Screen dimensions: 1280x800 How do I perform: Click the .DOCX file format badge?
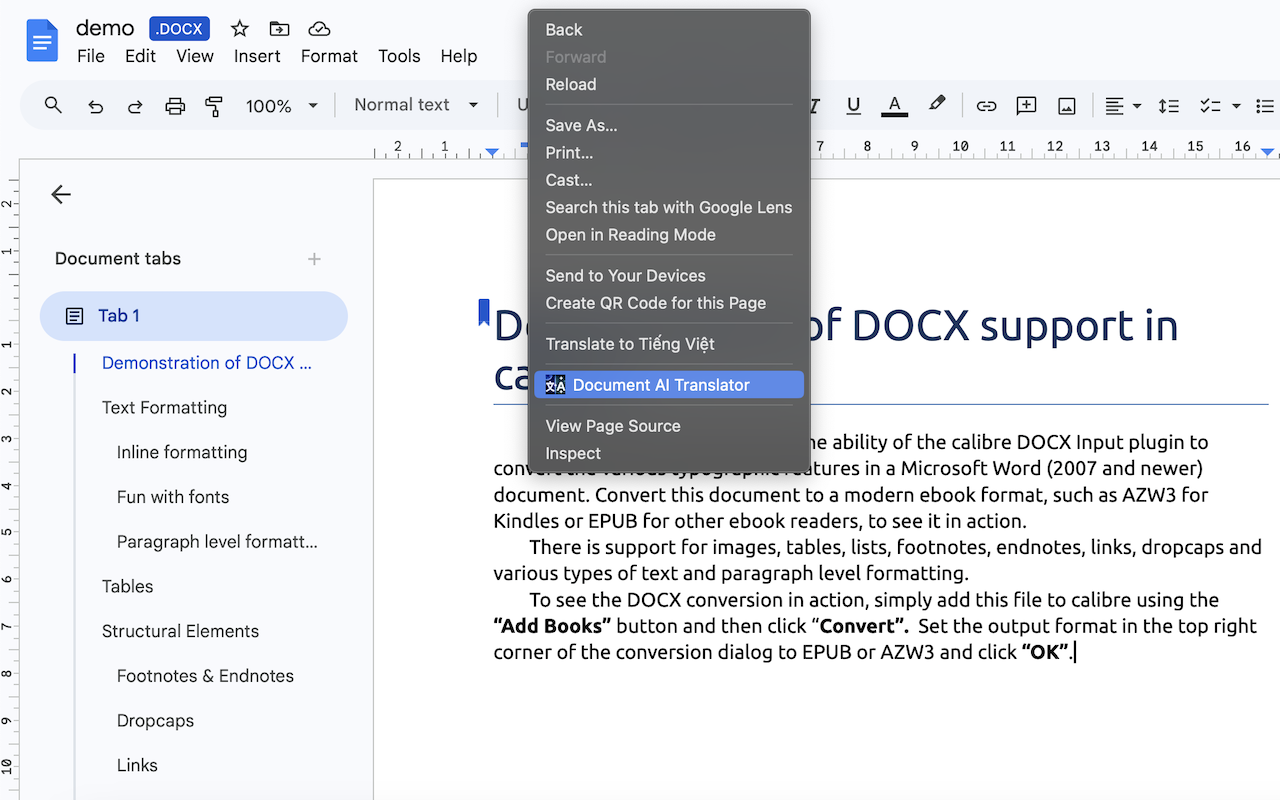pos(180,29)
